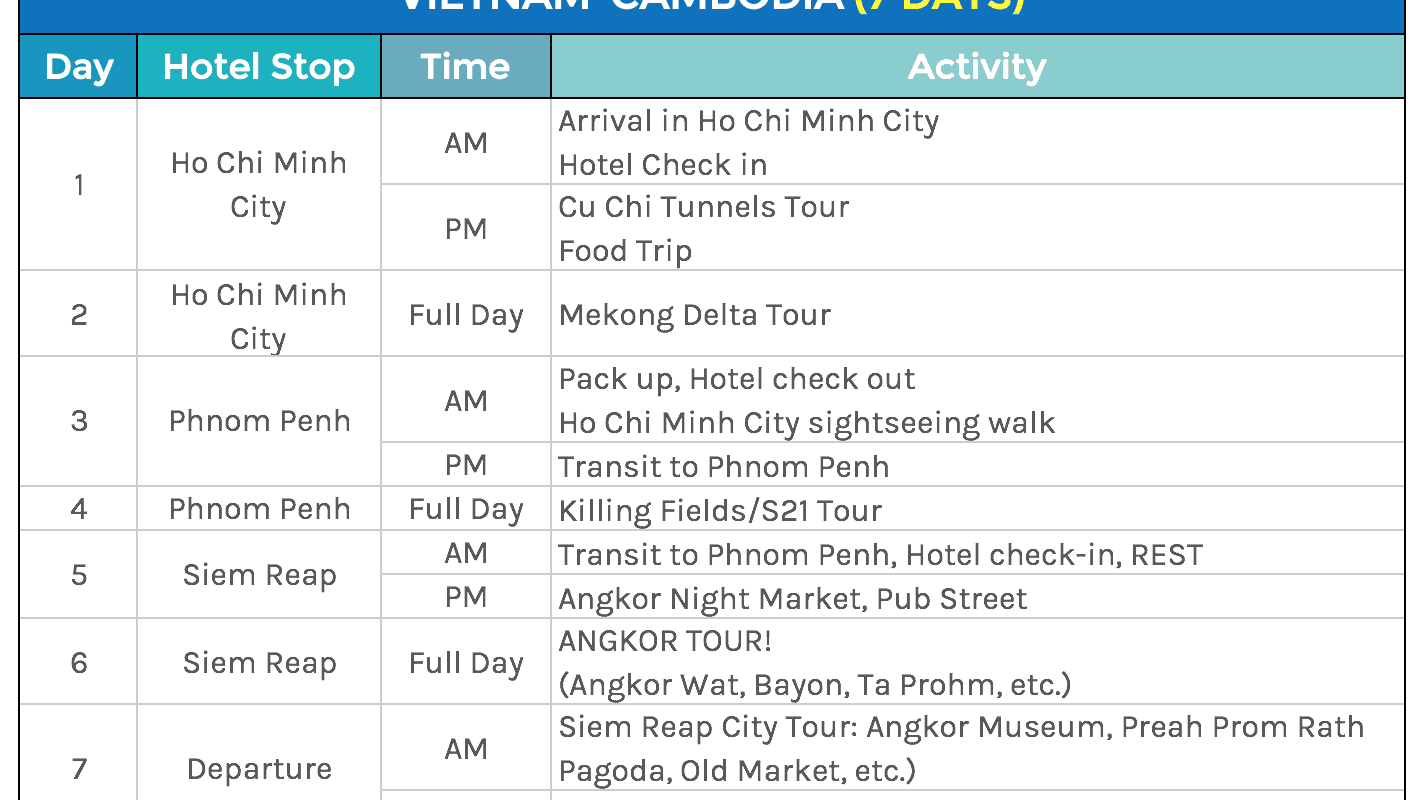Click "(Angkor Wat, Bayon, Ta Prohm, etc.)" line

click(814, 685)
